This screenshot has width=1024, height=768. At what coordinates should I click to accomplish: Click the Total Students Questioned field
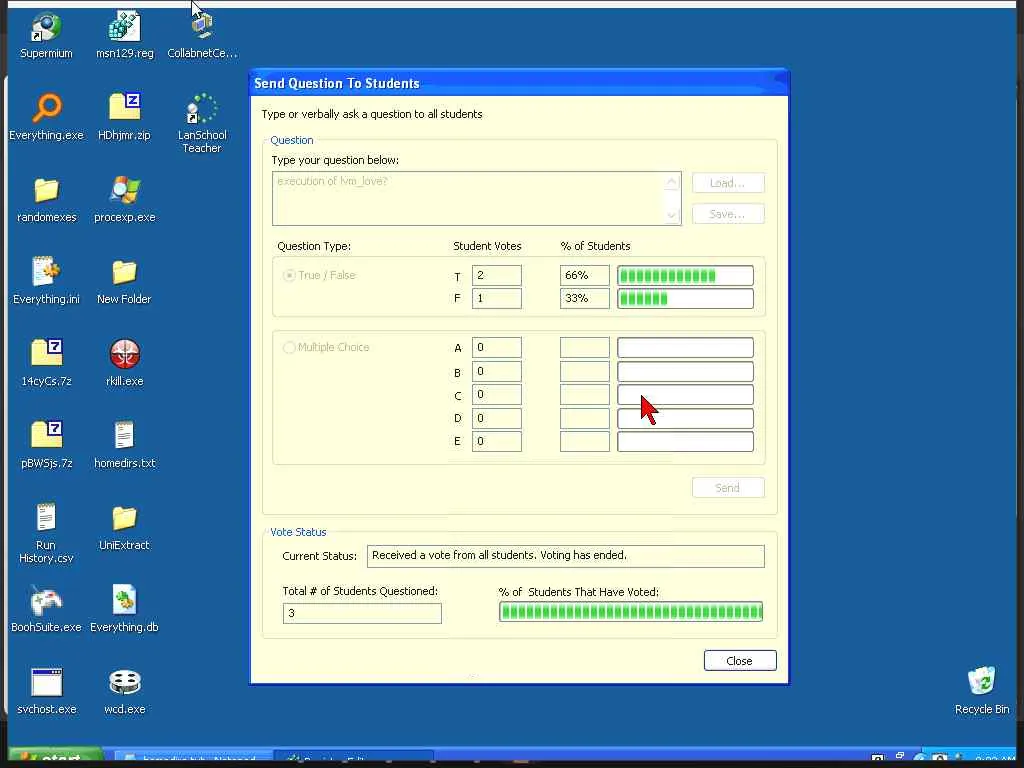[x=362, y=613]
